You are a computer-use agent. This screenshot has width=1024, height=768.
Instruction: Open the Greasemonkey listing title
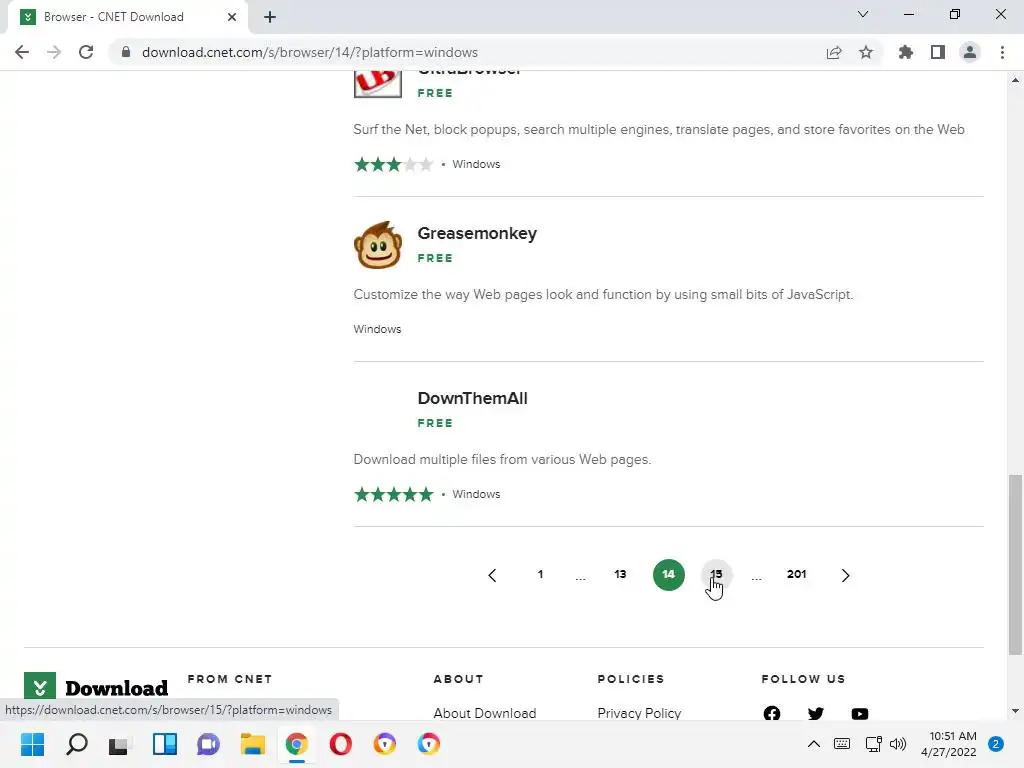[x=477, y=233]
